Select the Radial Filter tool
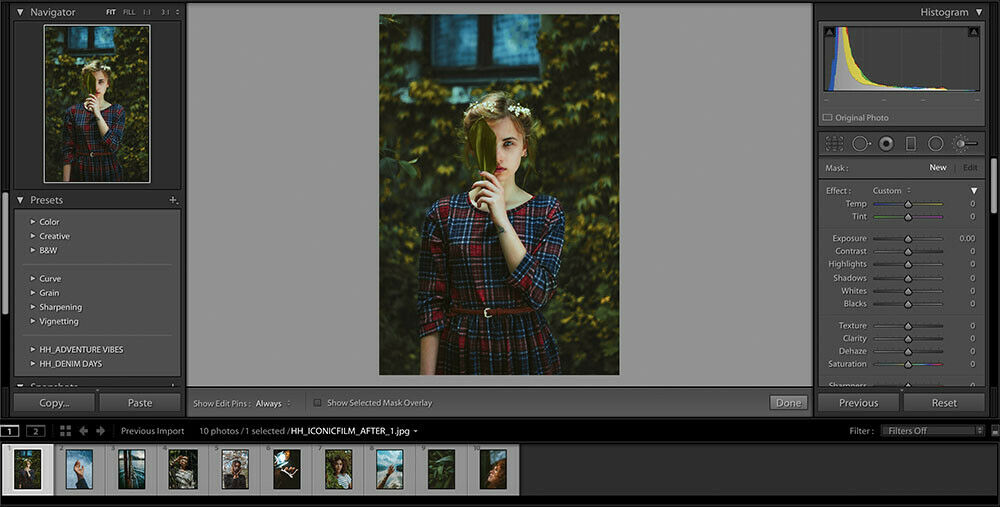 [936, 144]
